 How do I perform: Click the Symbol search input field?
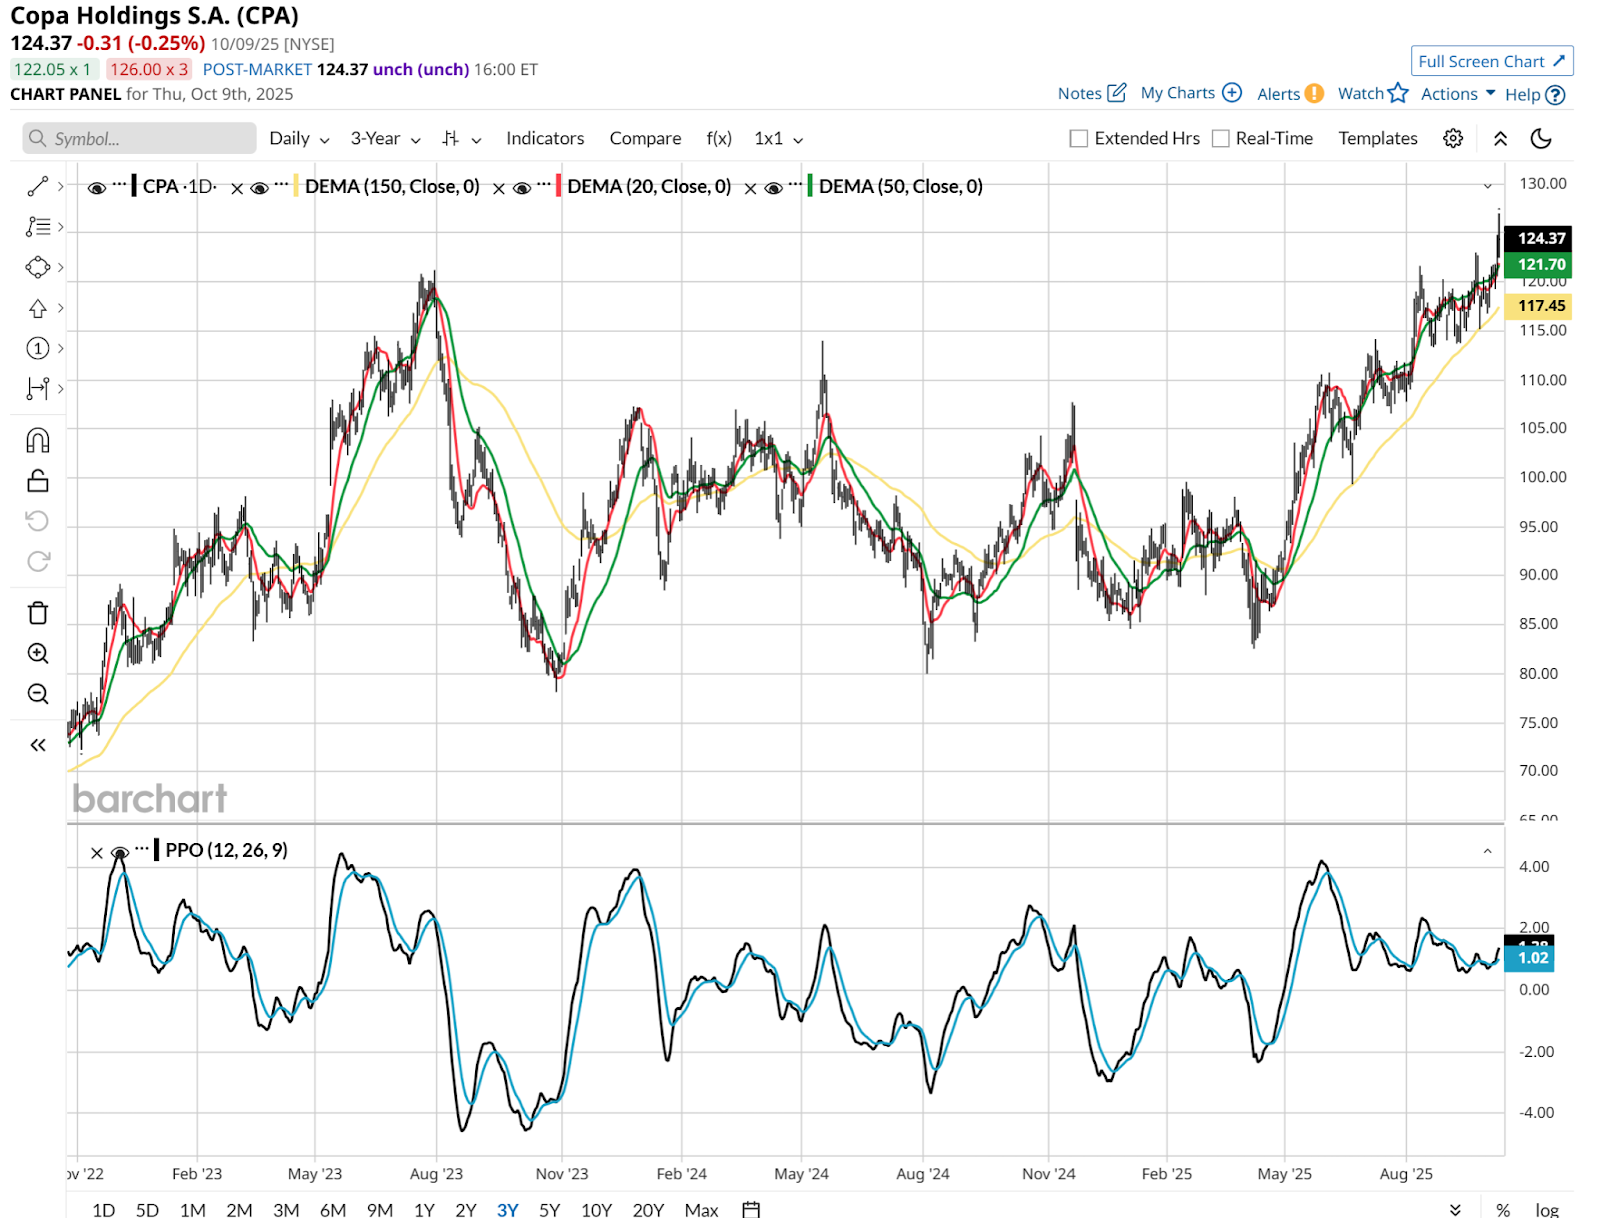point(140,138)
